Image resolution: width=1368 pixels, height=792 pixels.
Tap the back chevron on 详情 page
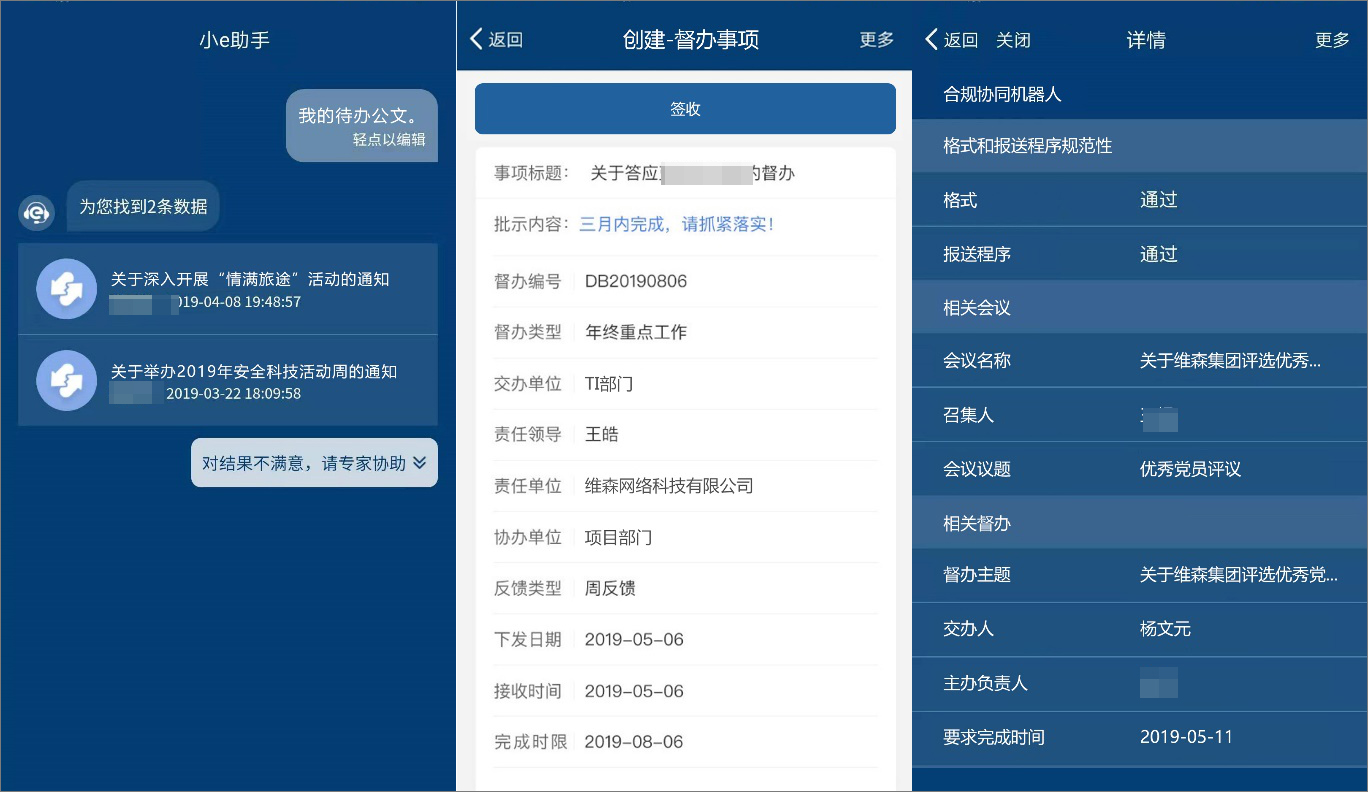click(x=932, y=40)
